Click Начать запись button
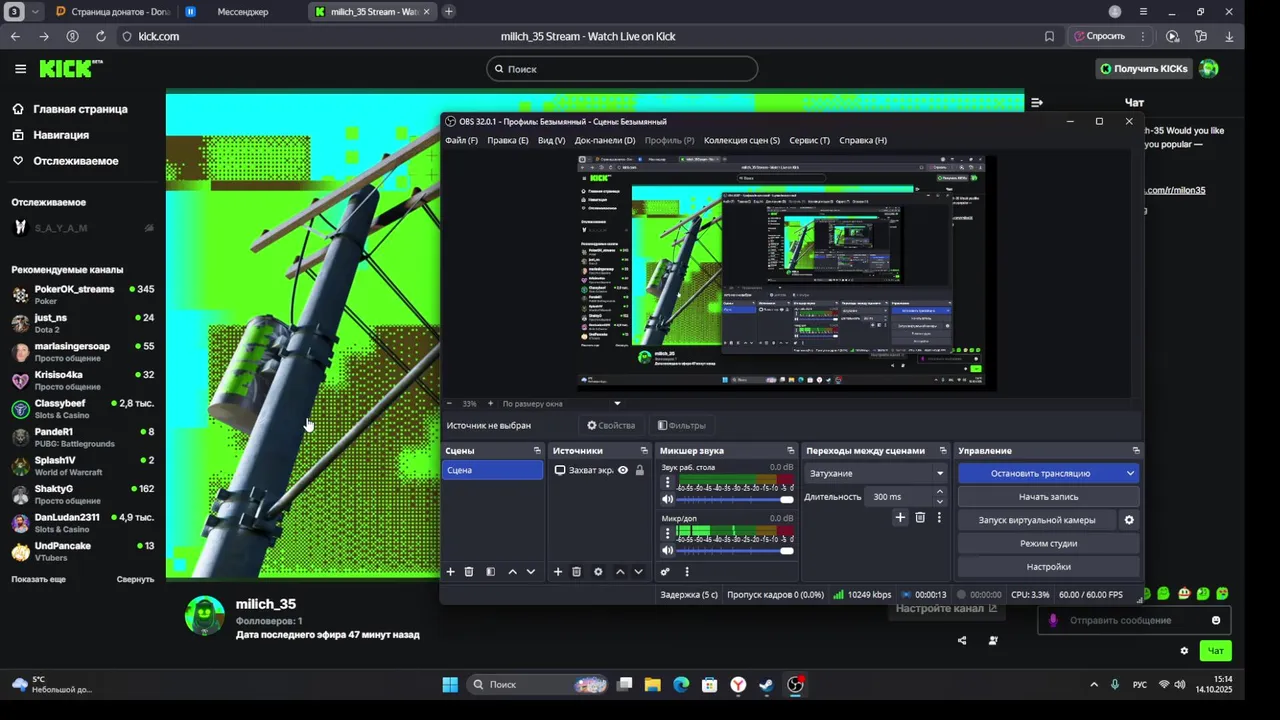 pyautogui.click(x=1048, y=497)
